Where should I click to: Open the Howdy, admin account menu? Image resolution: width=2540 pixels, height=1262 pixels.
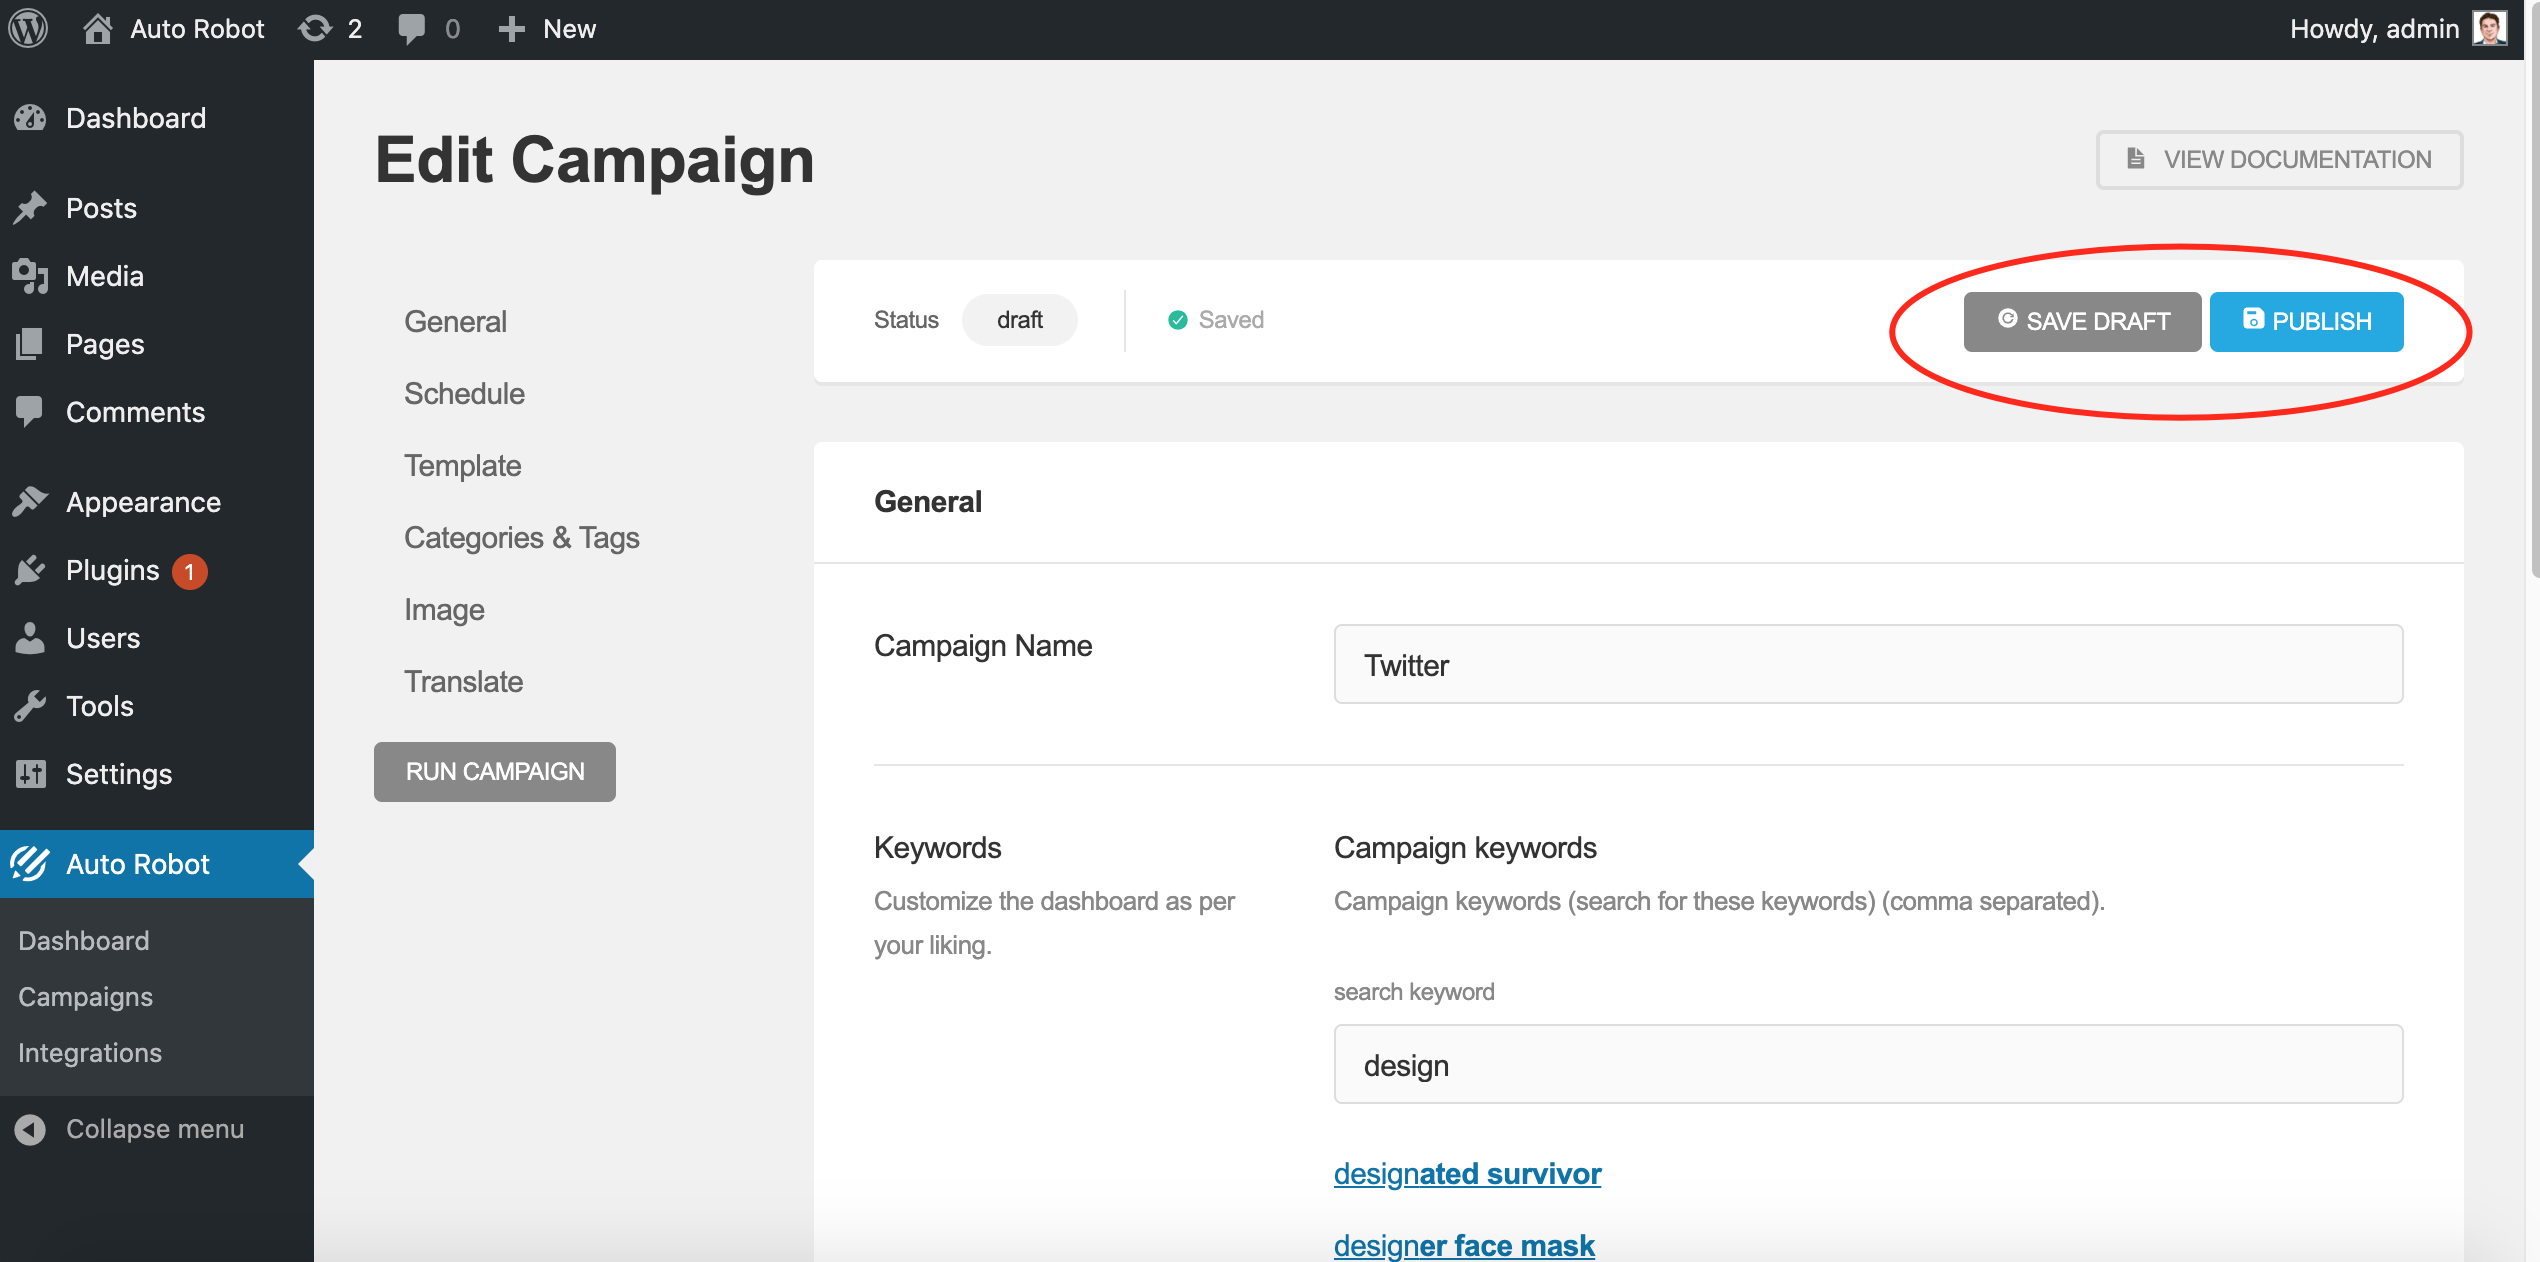(2374, 28)
